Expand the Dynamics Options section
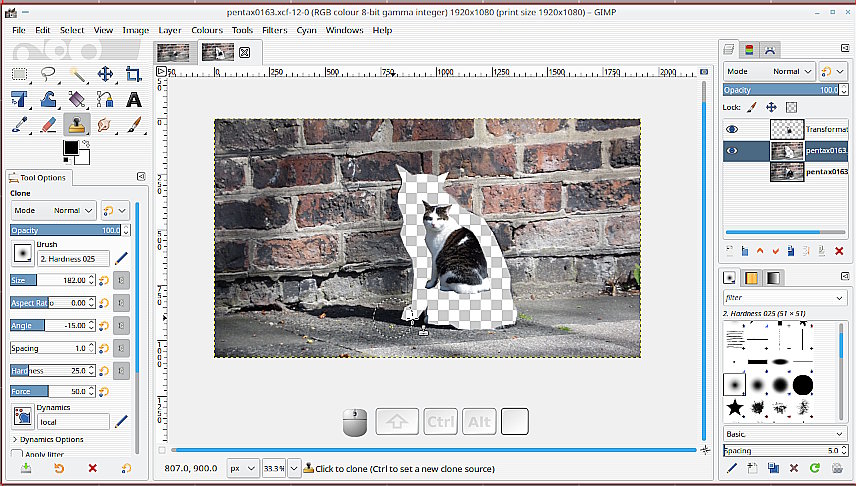 tap(48, 439)
